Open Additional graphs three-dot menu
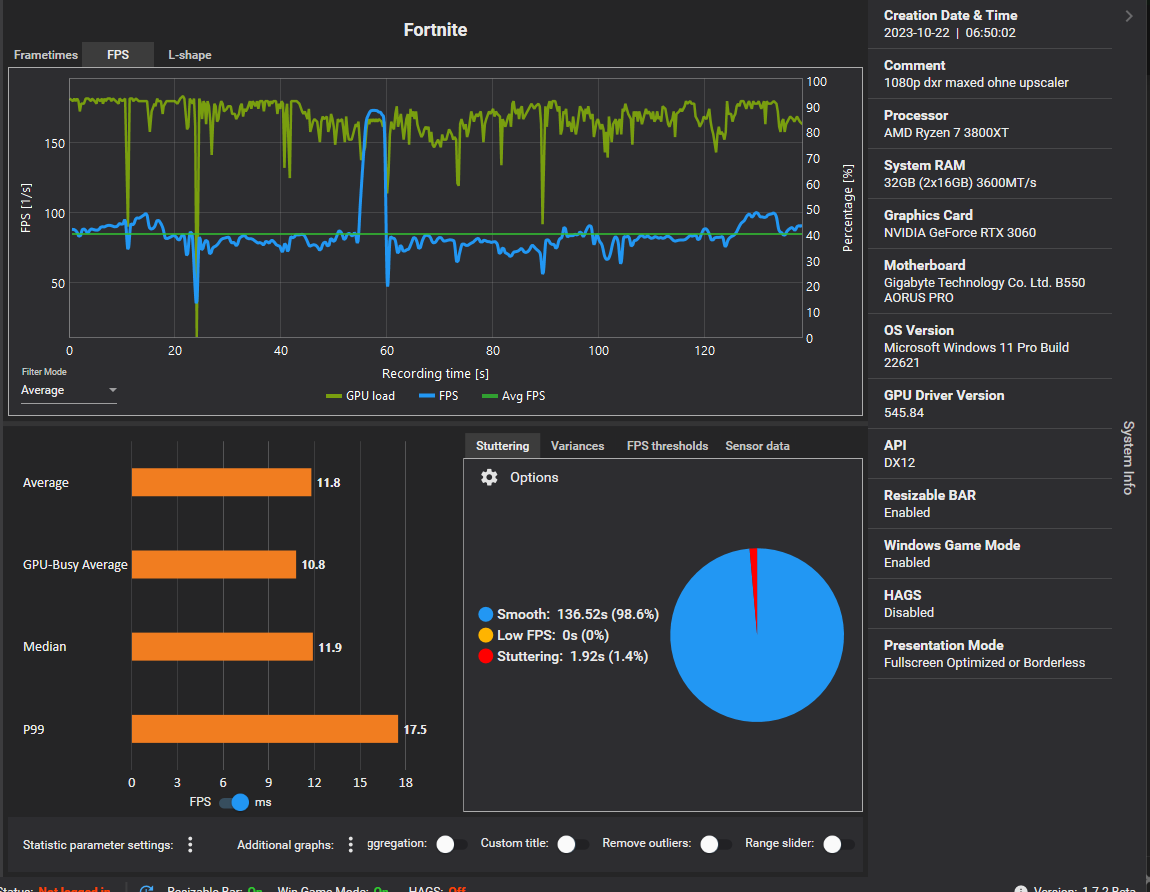 coord(351,844)
